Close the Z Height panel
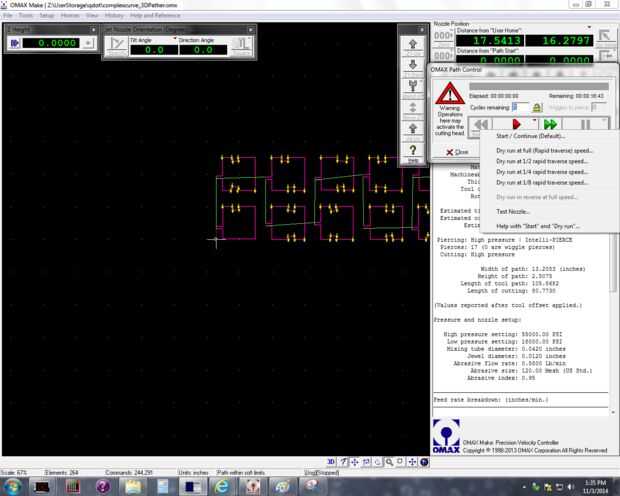Image resolution: width=620 pixels, height=496 pixels. [93, 30]
